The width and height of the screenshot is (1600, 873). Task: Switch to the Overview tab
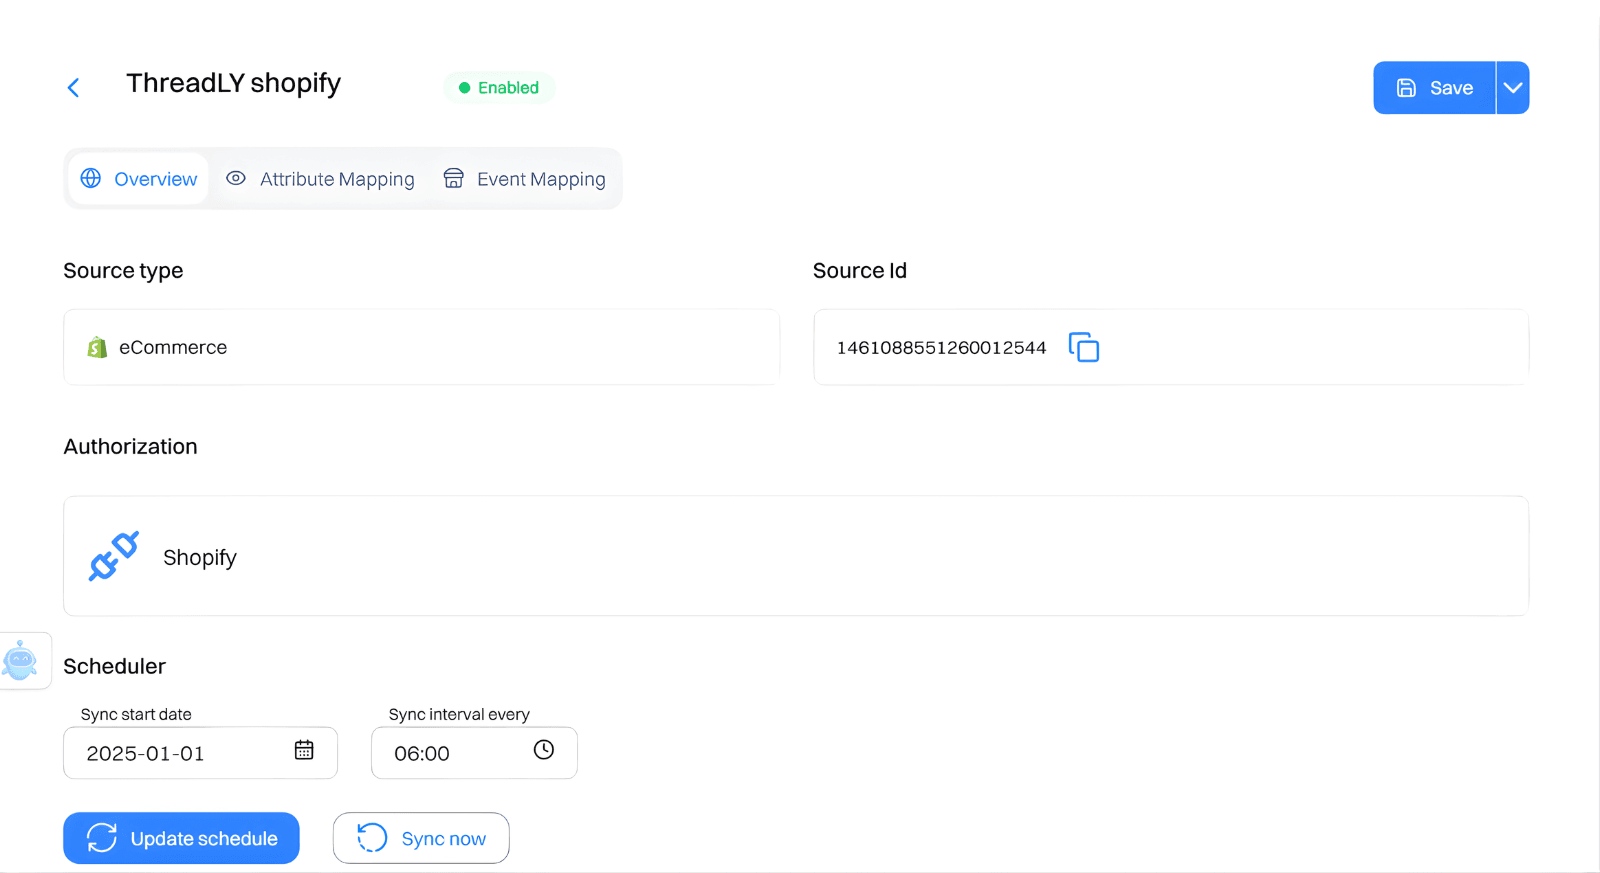[x=139, y=179]
